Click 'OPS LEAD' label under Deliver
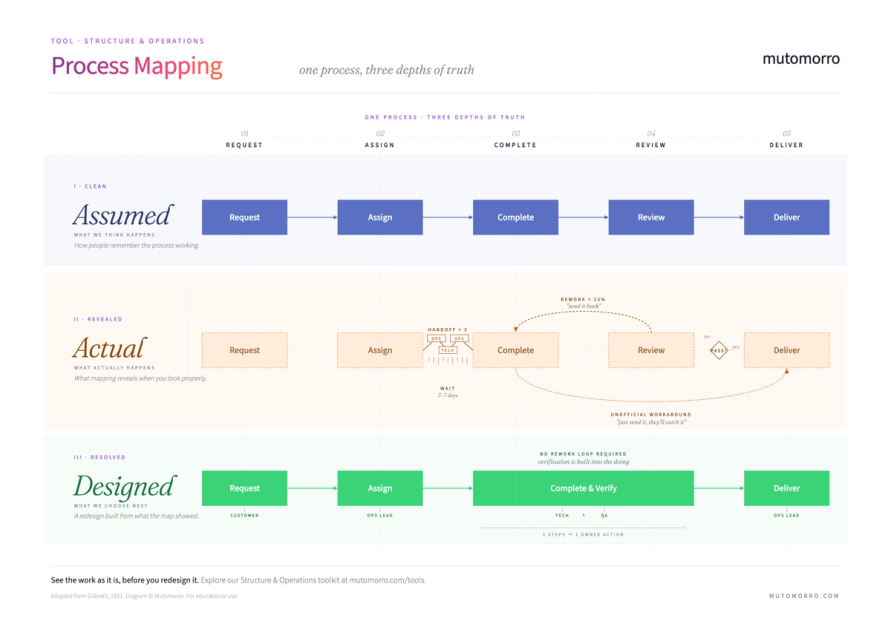The width and height of the screenshot is (891, 630). [786, 515]
